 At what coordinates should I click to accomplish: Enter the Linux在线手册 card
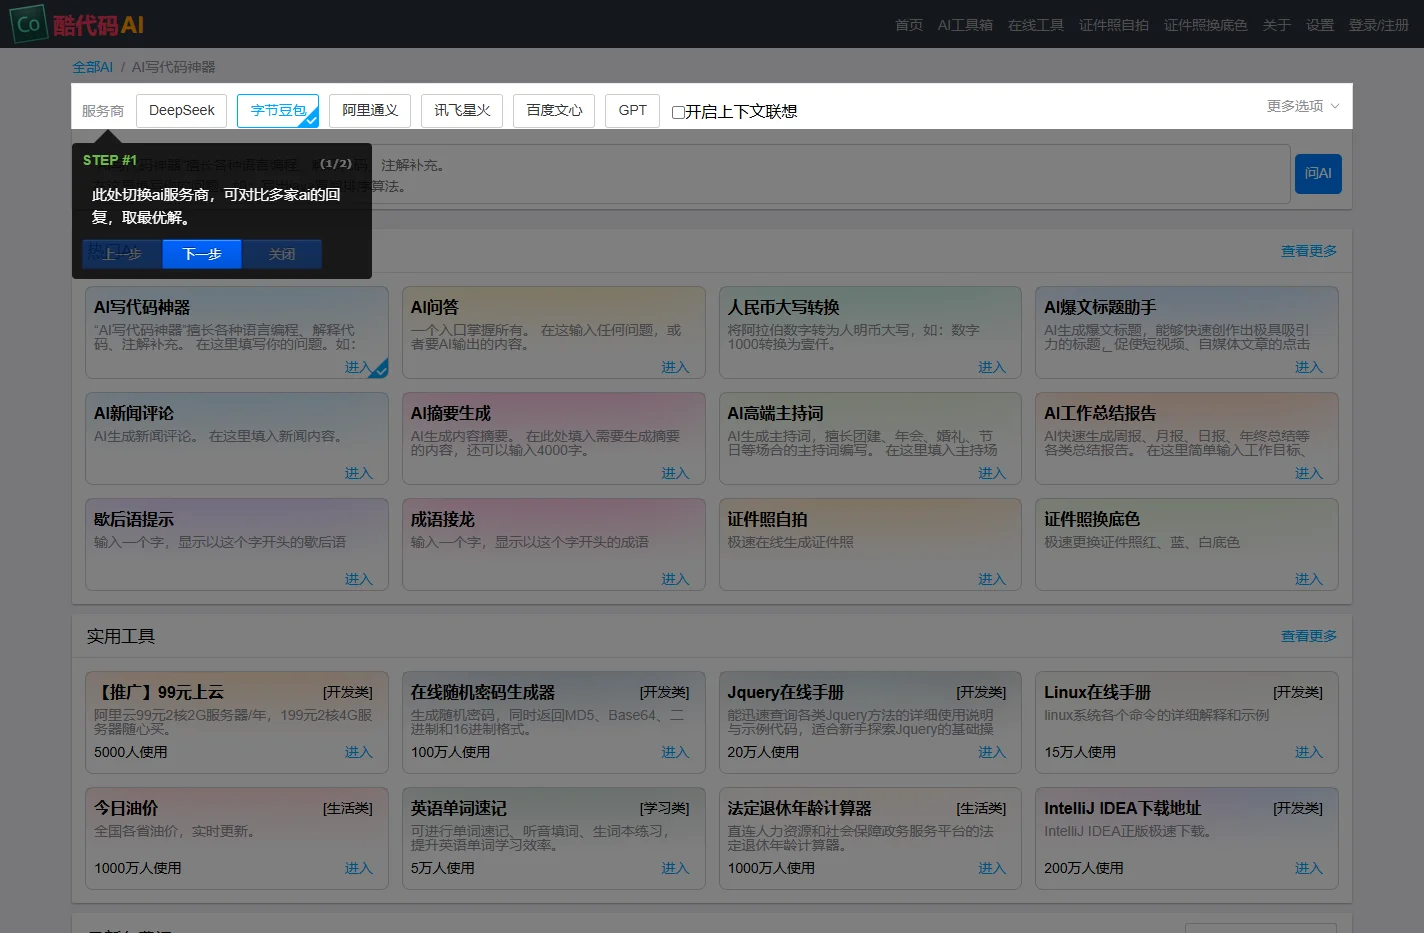tap(1309, 752)
